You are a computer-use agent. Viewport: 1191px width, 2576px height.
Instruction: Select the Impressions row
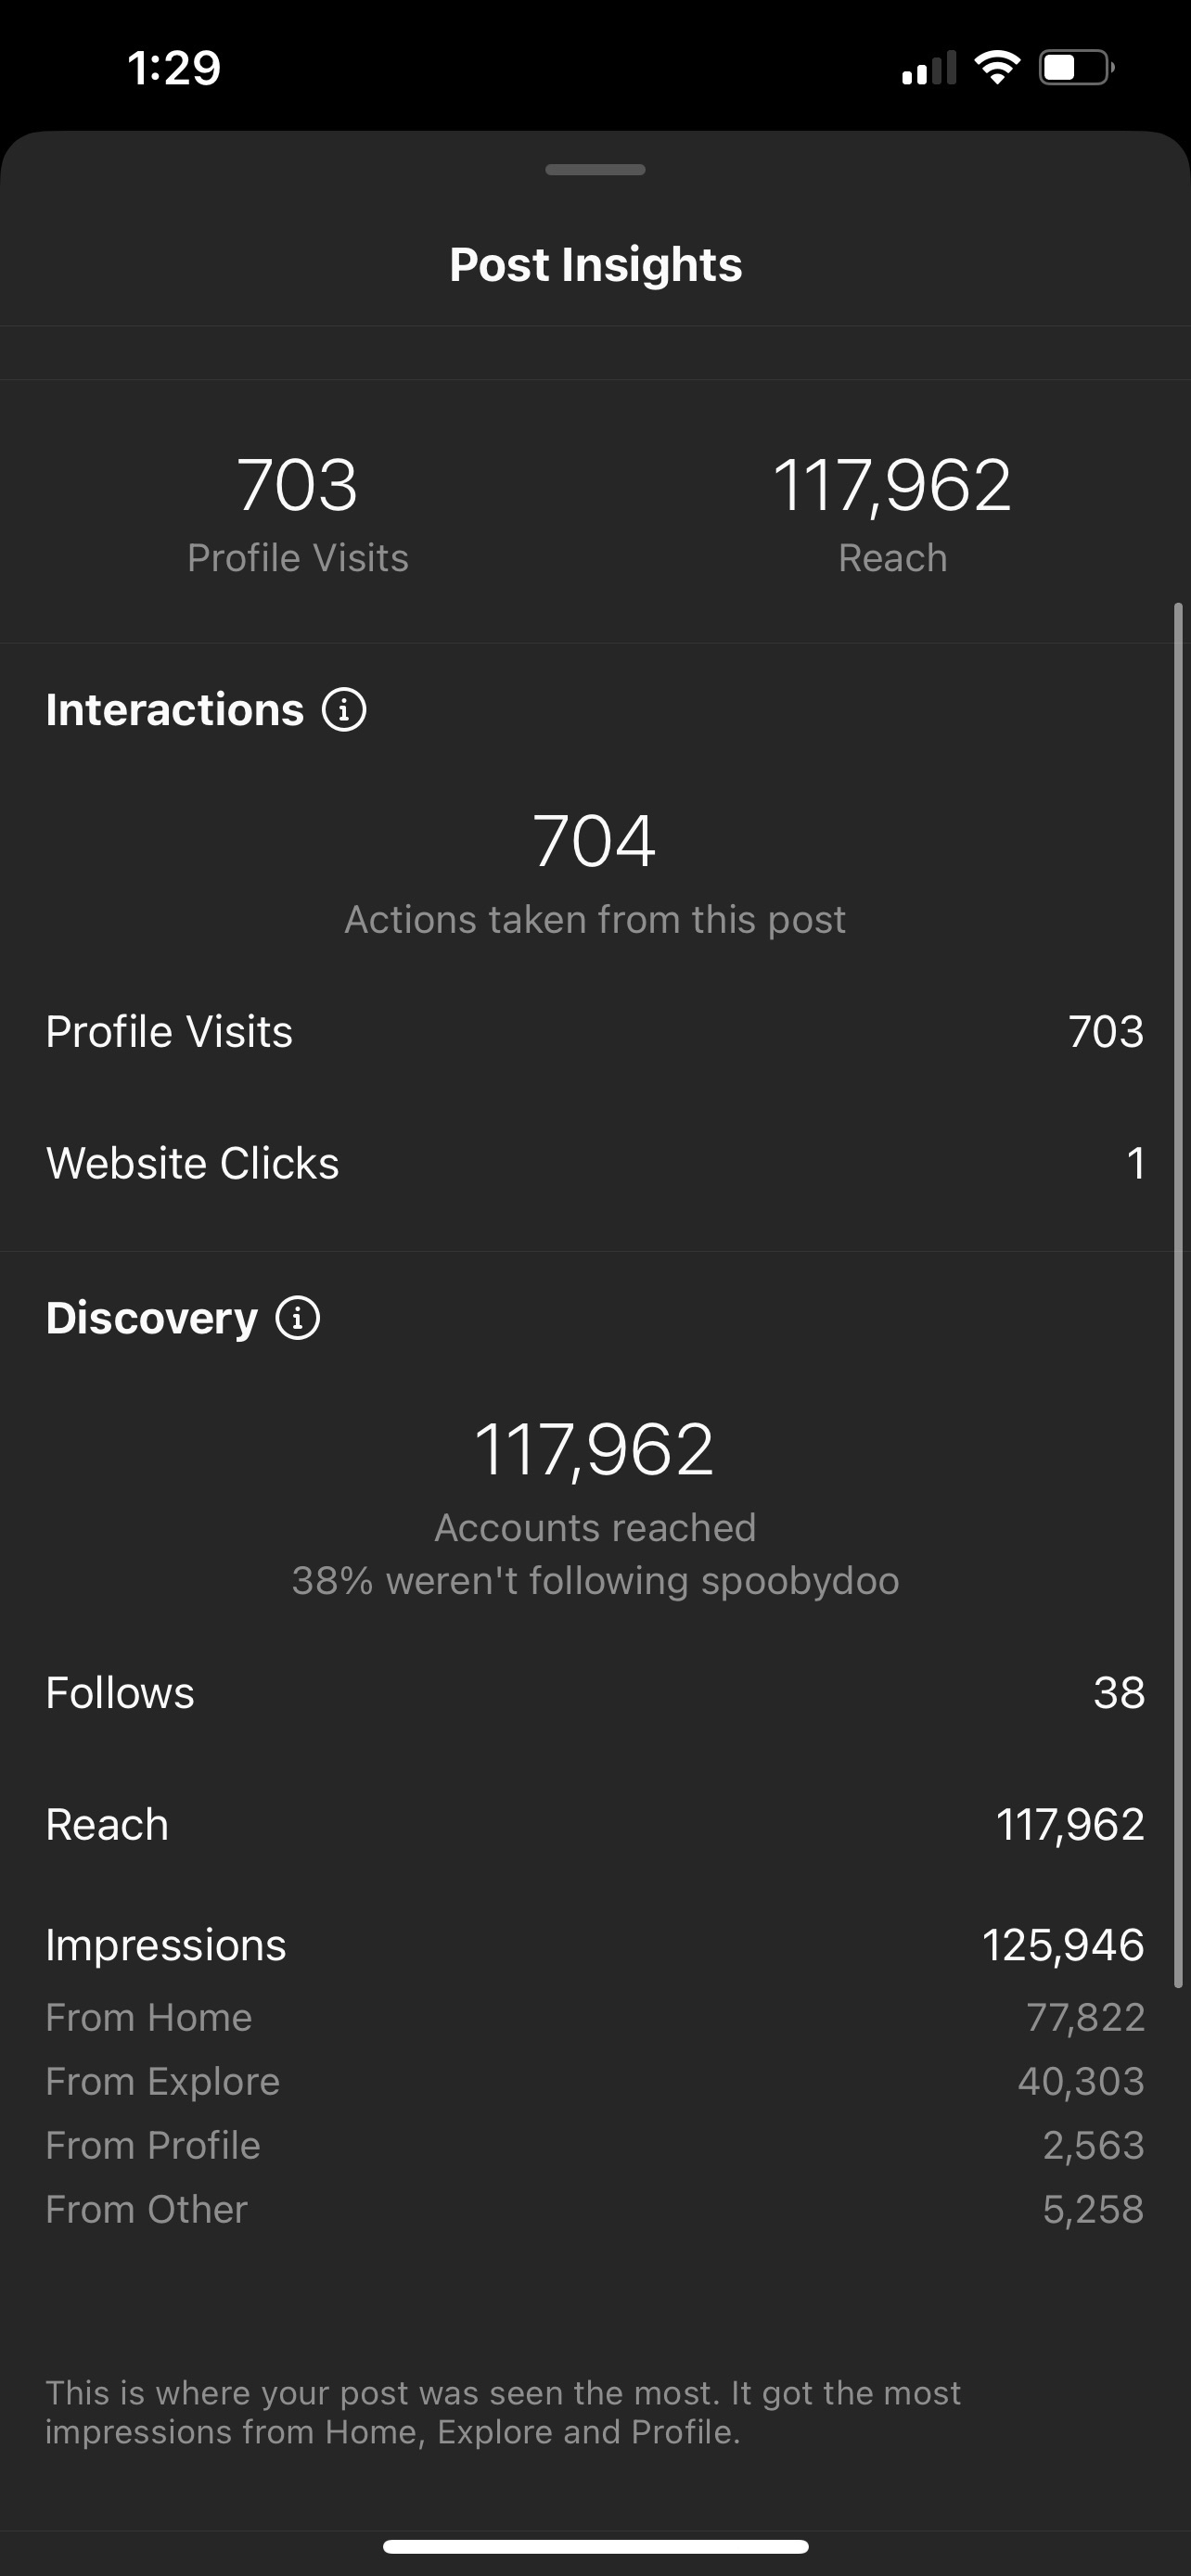595,1945
